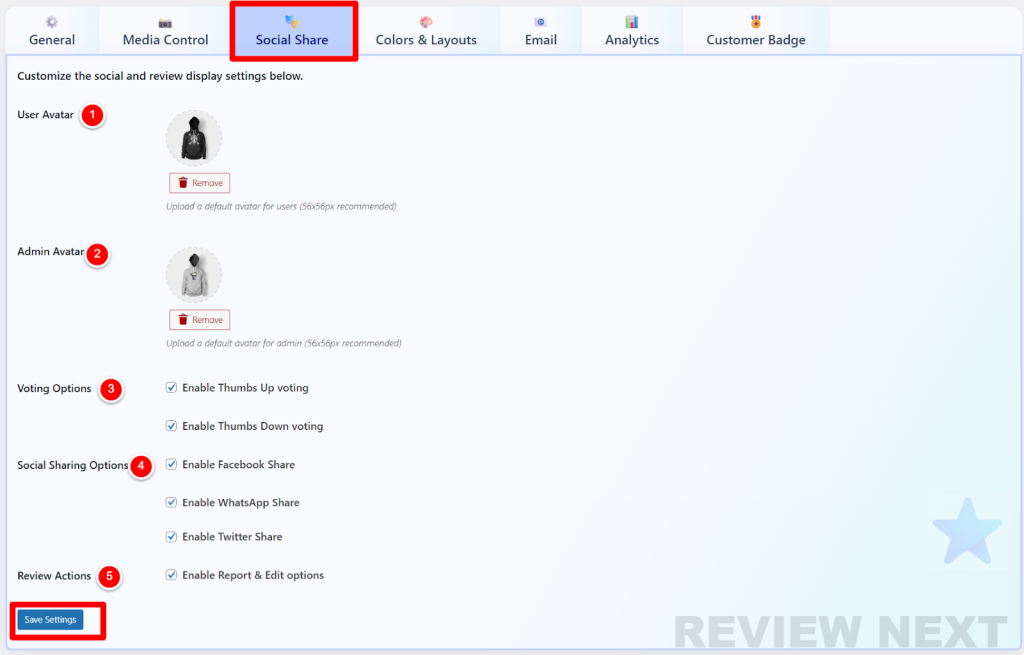The width and height of the screenshot is (1024, 655).
Task: Click the gear icon above General
Action: [x=52, y=22]
